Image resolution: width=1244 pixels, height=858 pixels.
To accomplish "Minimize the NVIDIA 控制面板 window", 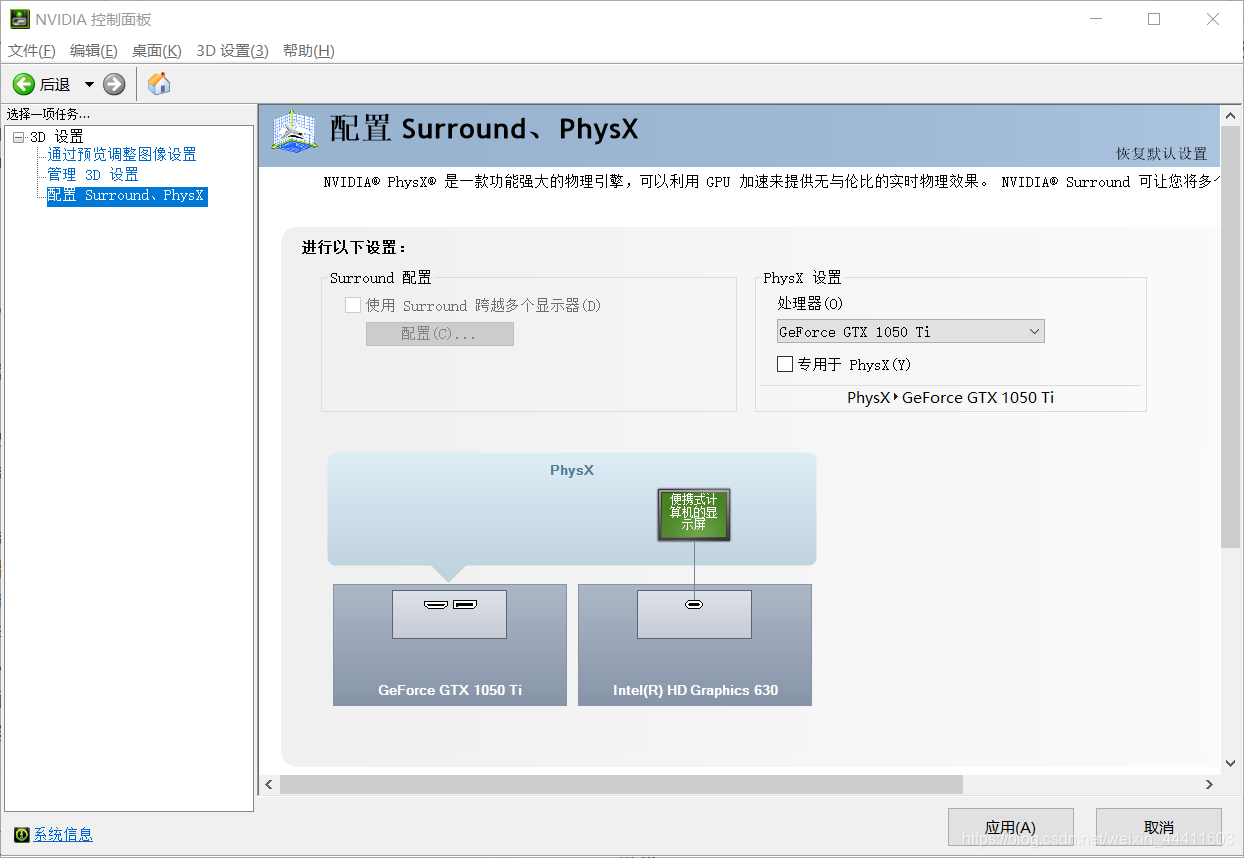I will (x=1098, y=19).
